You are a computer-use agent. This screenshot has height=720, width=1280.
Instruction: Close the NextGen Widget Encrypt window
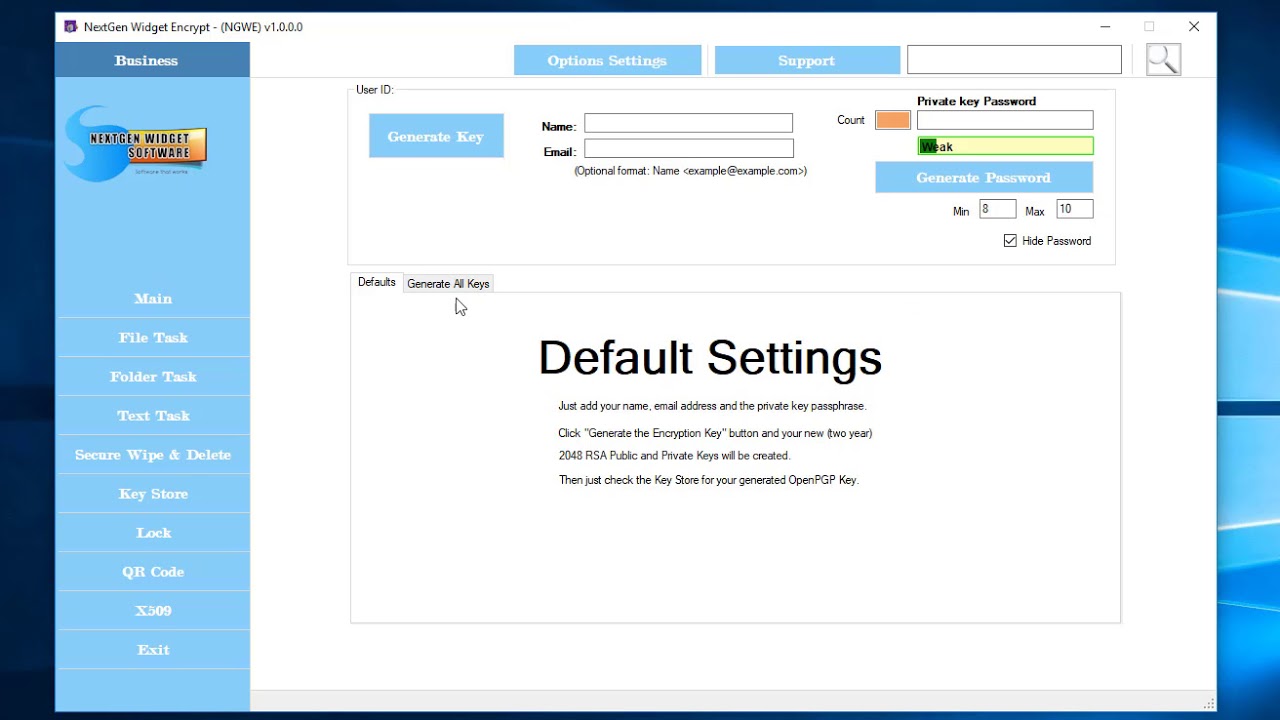1194,27
